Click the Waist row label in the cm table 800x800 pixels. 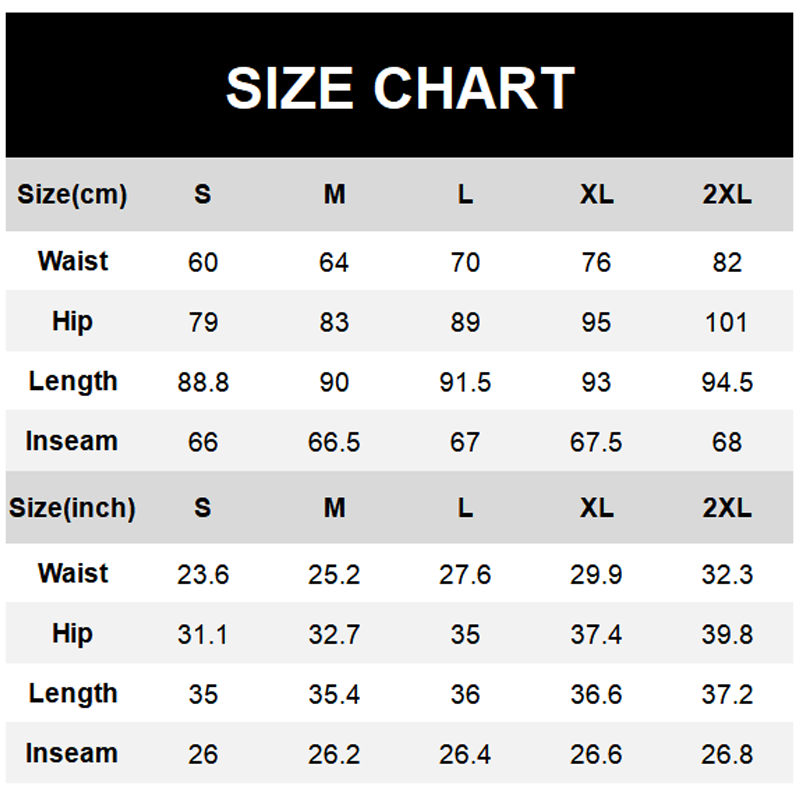[x=72, y=261]
